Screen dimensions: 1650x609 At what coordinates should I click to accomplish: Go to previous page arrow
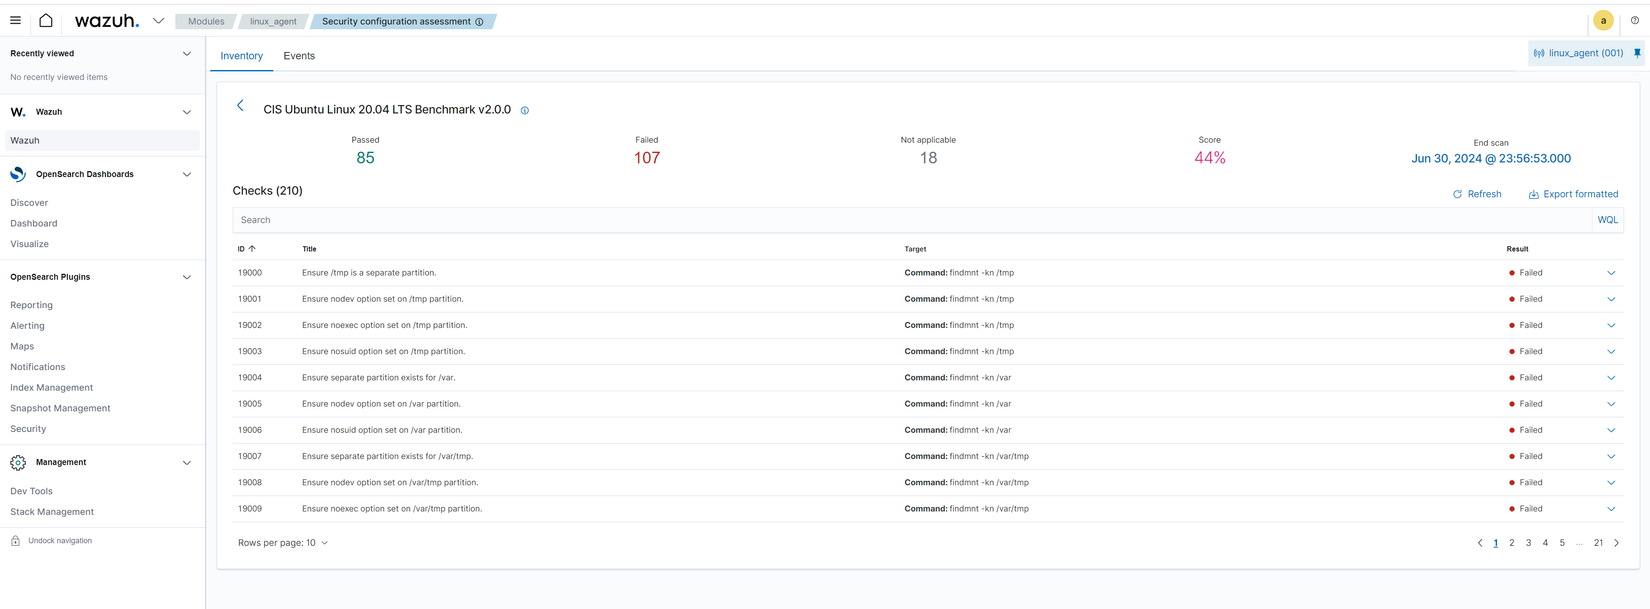1480,543
